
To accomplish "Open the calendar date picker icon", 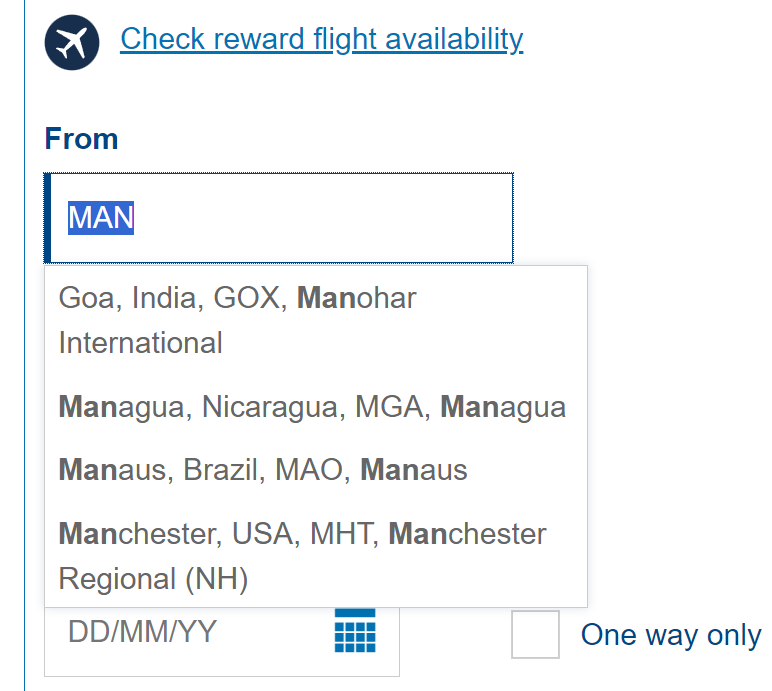I will 355,631.
